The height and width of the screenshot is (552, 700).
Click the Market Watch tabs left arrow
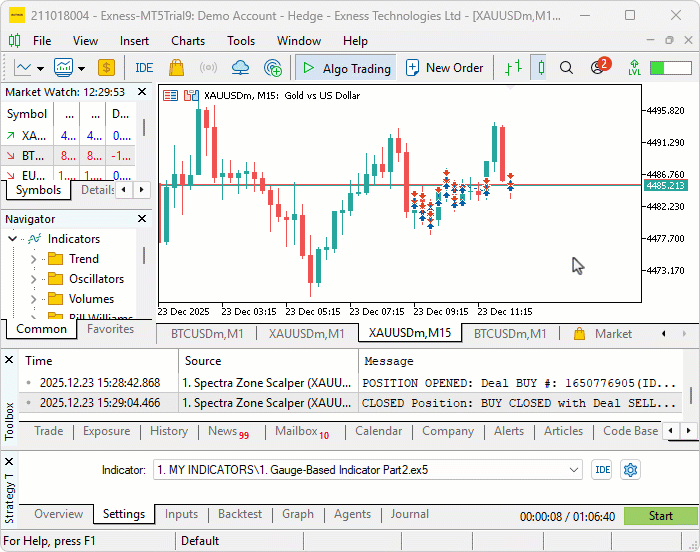pyautogui.click(x=124, y=190)
